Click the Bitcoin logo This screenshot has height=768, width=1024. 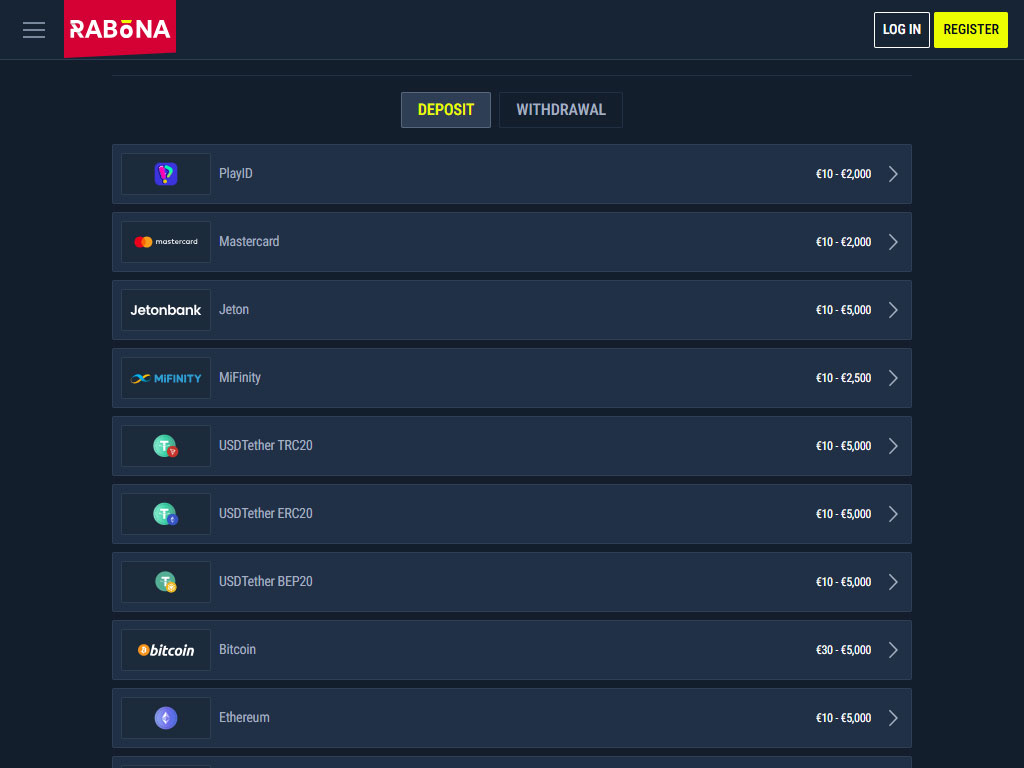click(166, 650)
